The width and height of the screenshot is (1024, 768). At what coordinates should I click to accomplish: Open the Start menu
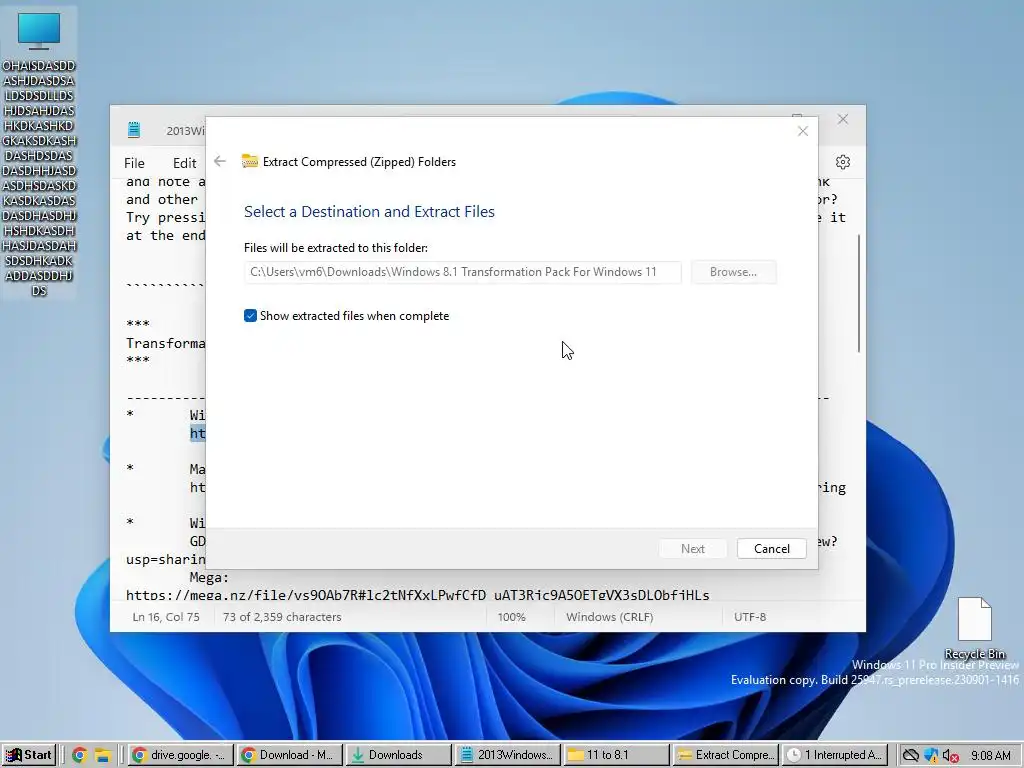[x=29, y=755]
